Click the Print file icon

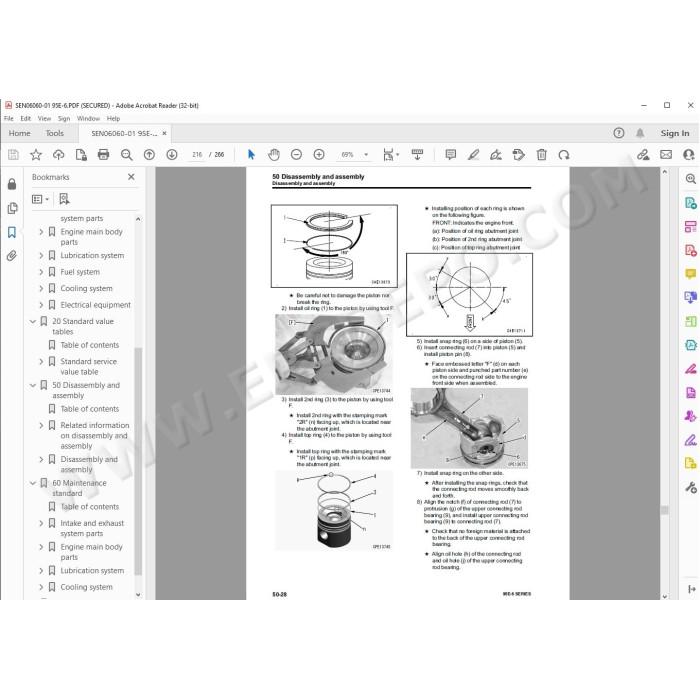pos(104,154)
